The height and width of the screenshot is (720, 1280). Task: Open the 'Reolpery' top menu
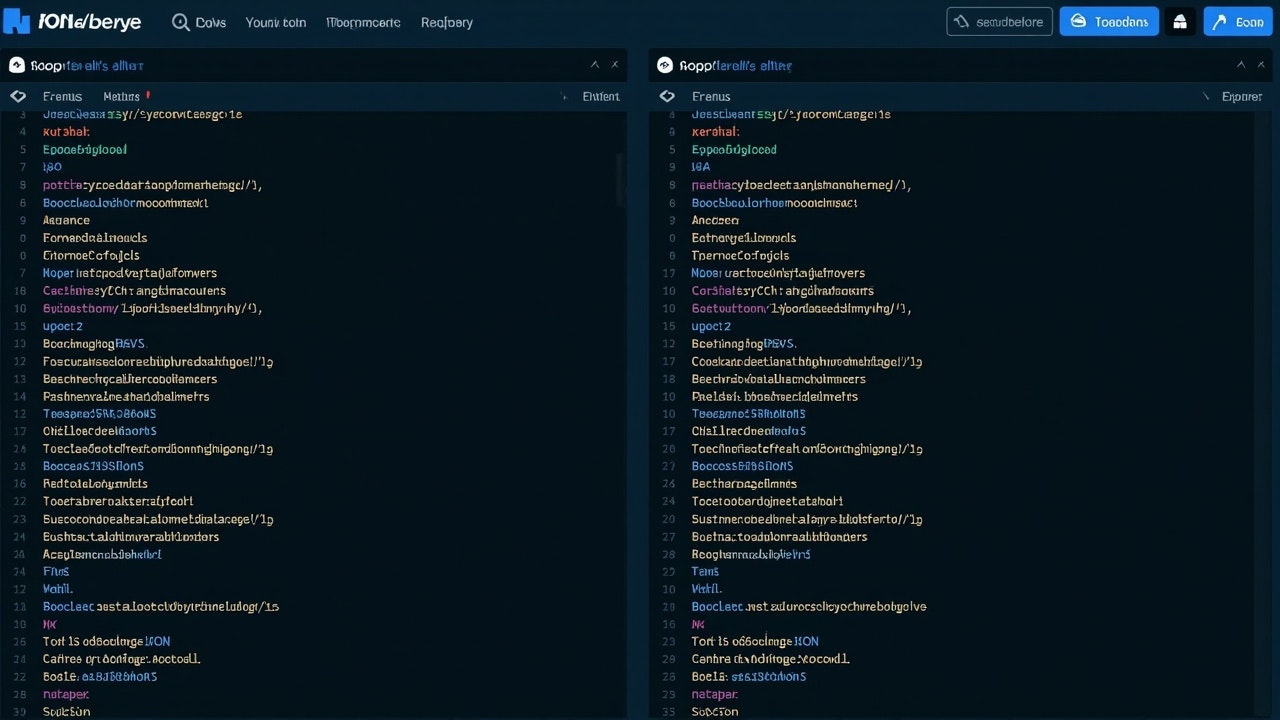coord(447,22)
